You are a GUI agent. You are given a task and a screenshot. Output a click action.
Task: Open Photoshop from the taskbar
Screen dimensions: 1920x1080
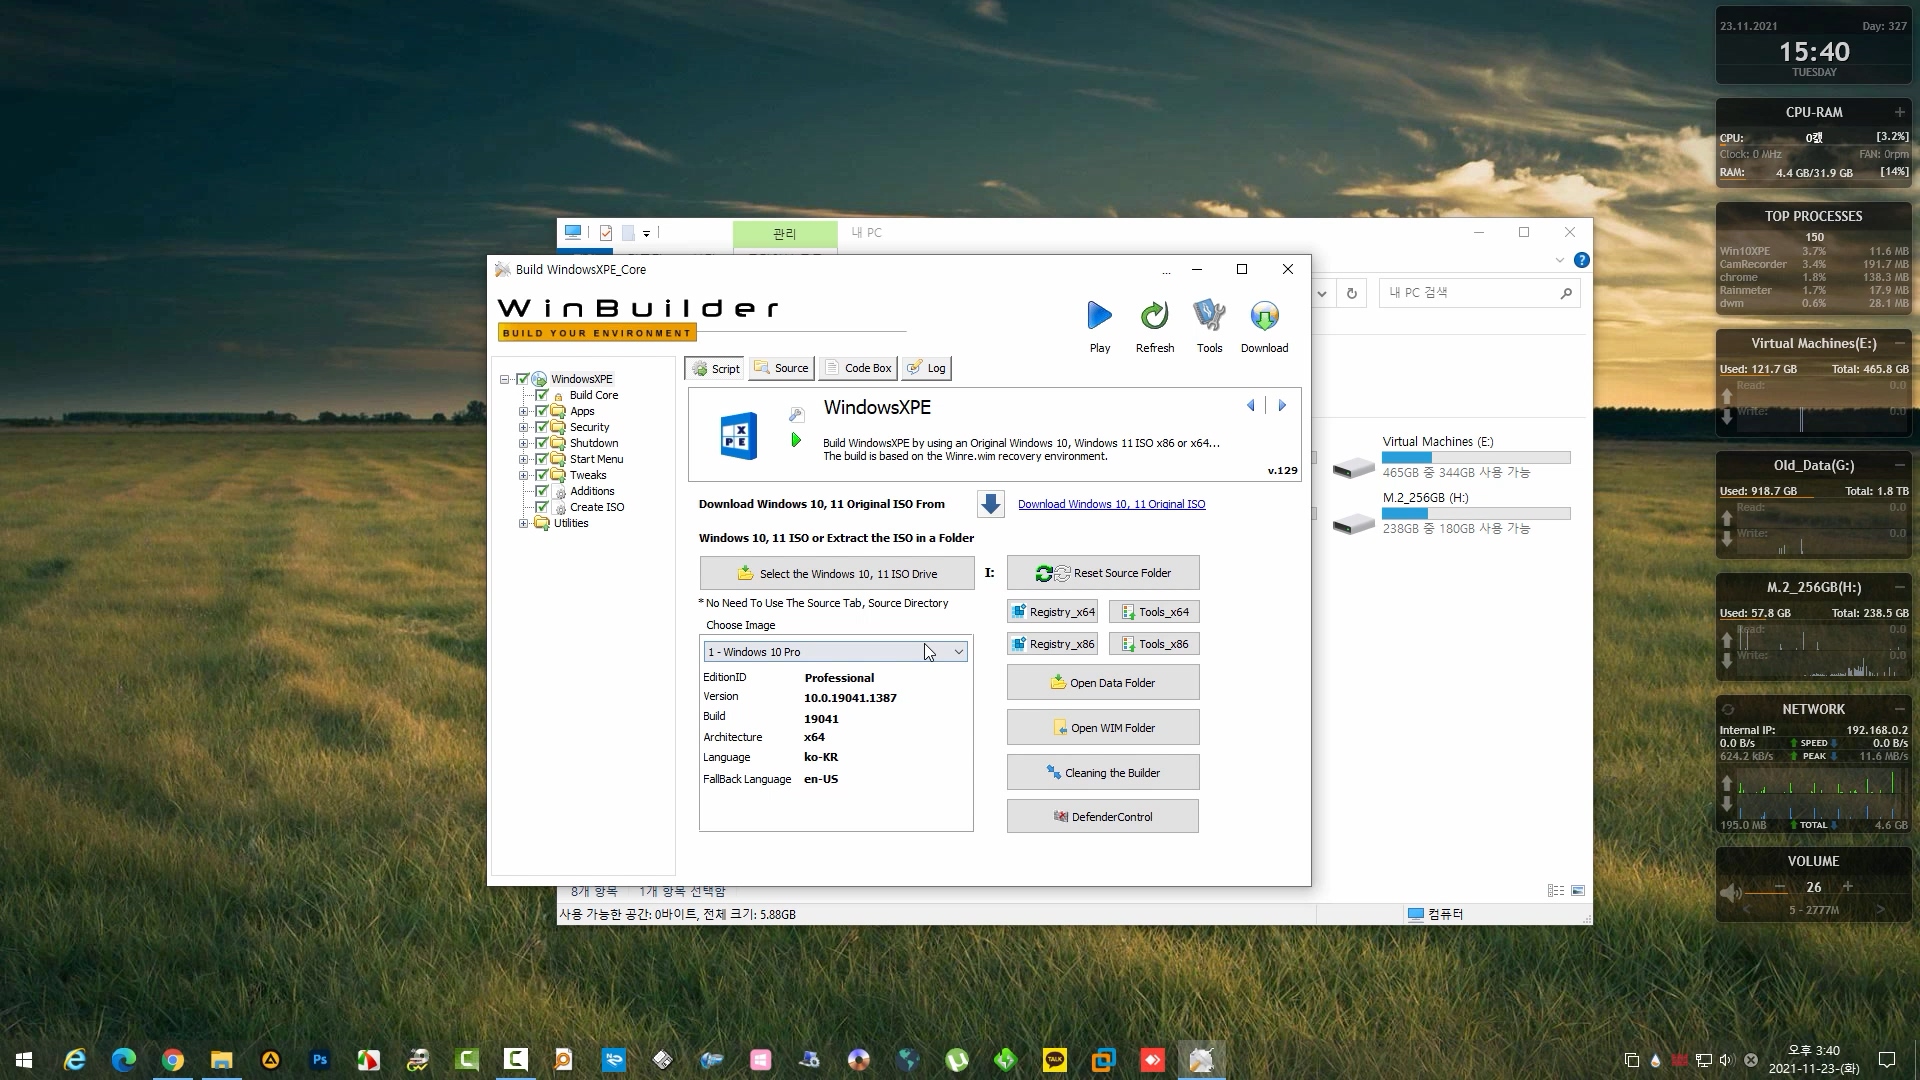pos(320,1060)
